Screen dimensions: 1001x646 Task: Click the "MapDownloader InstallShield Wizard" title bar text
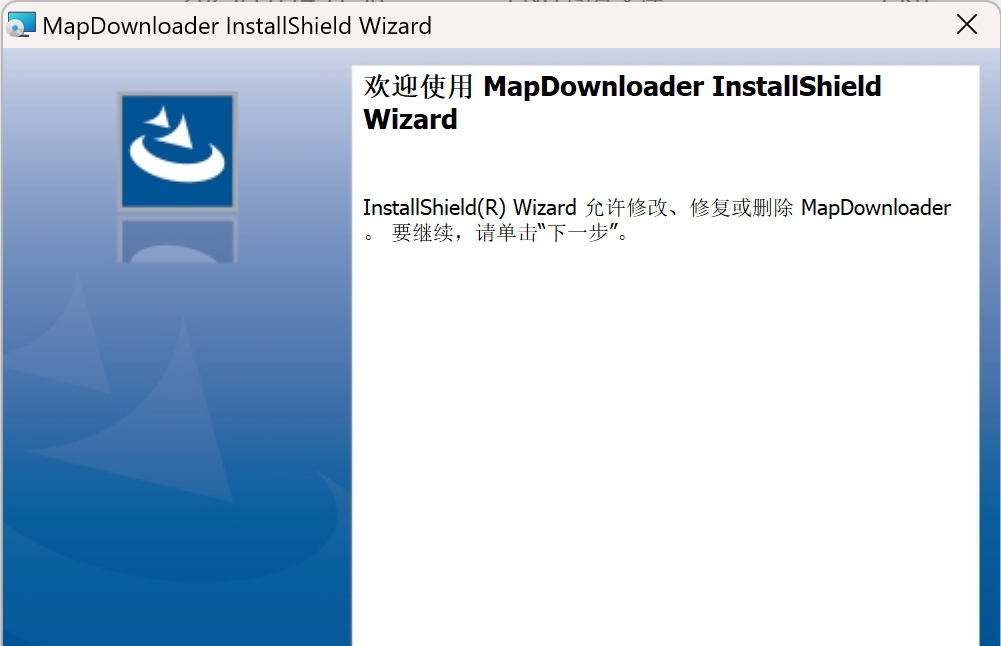click(x=237, y=26)
